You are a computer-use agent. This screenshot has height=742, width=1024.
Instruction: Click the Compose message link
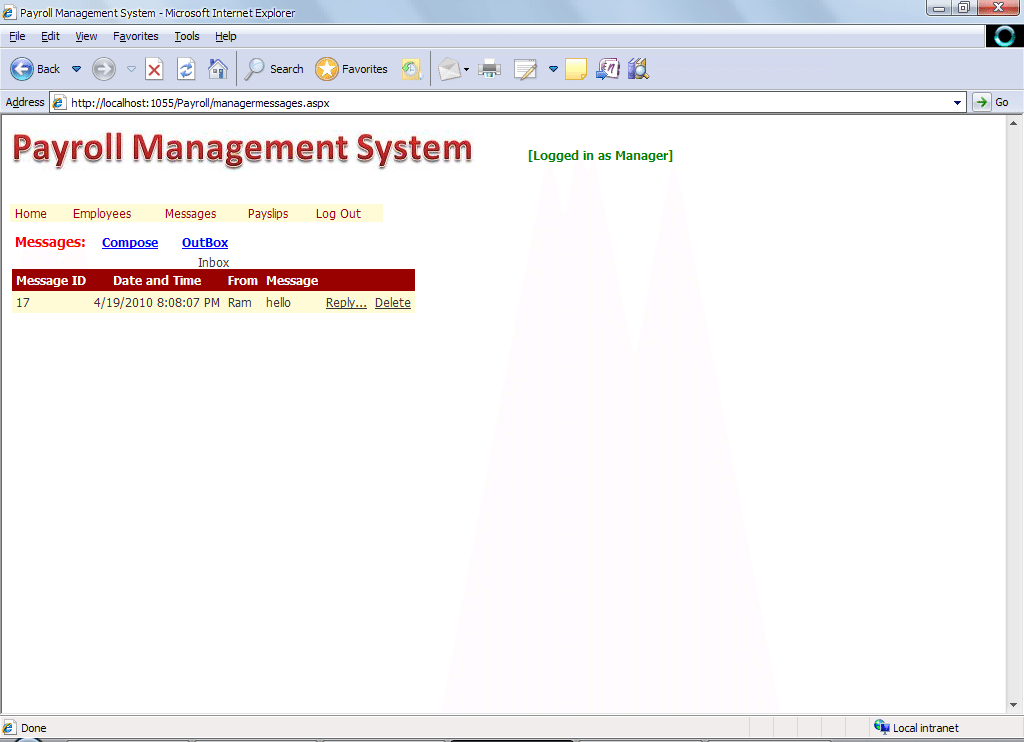[x=130, y=243]
